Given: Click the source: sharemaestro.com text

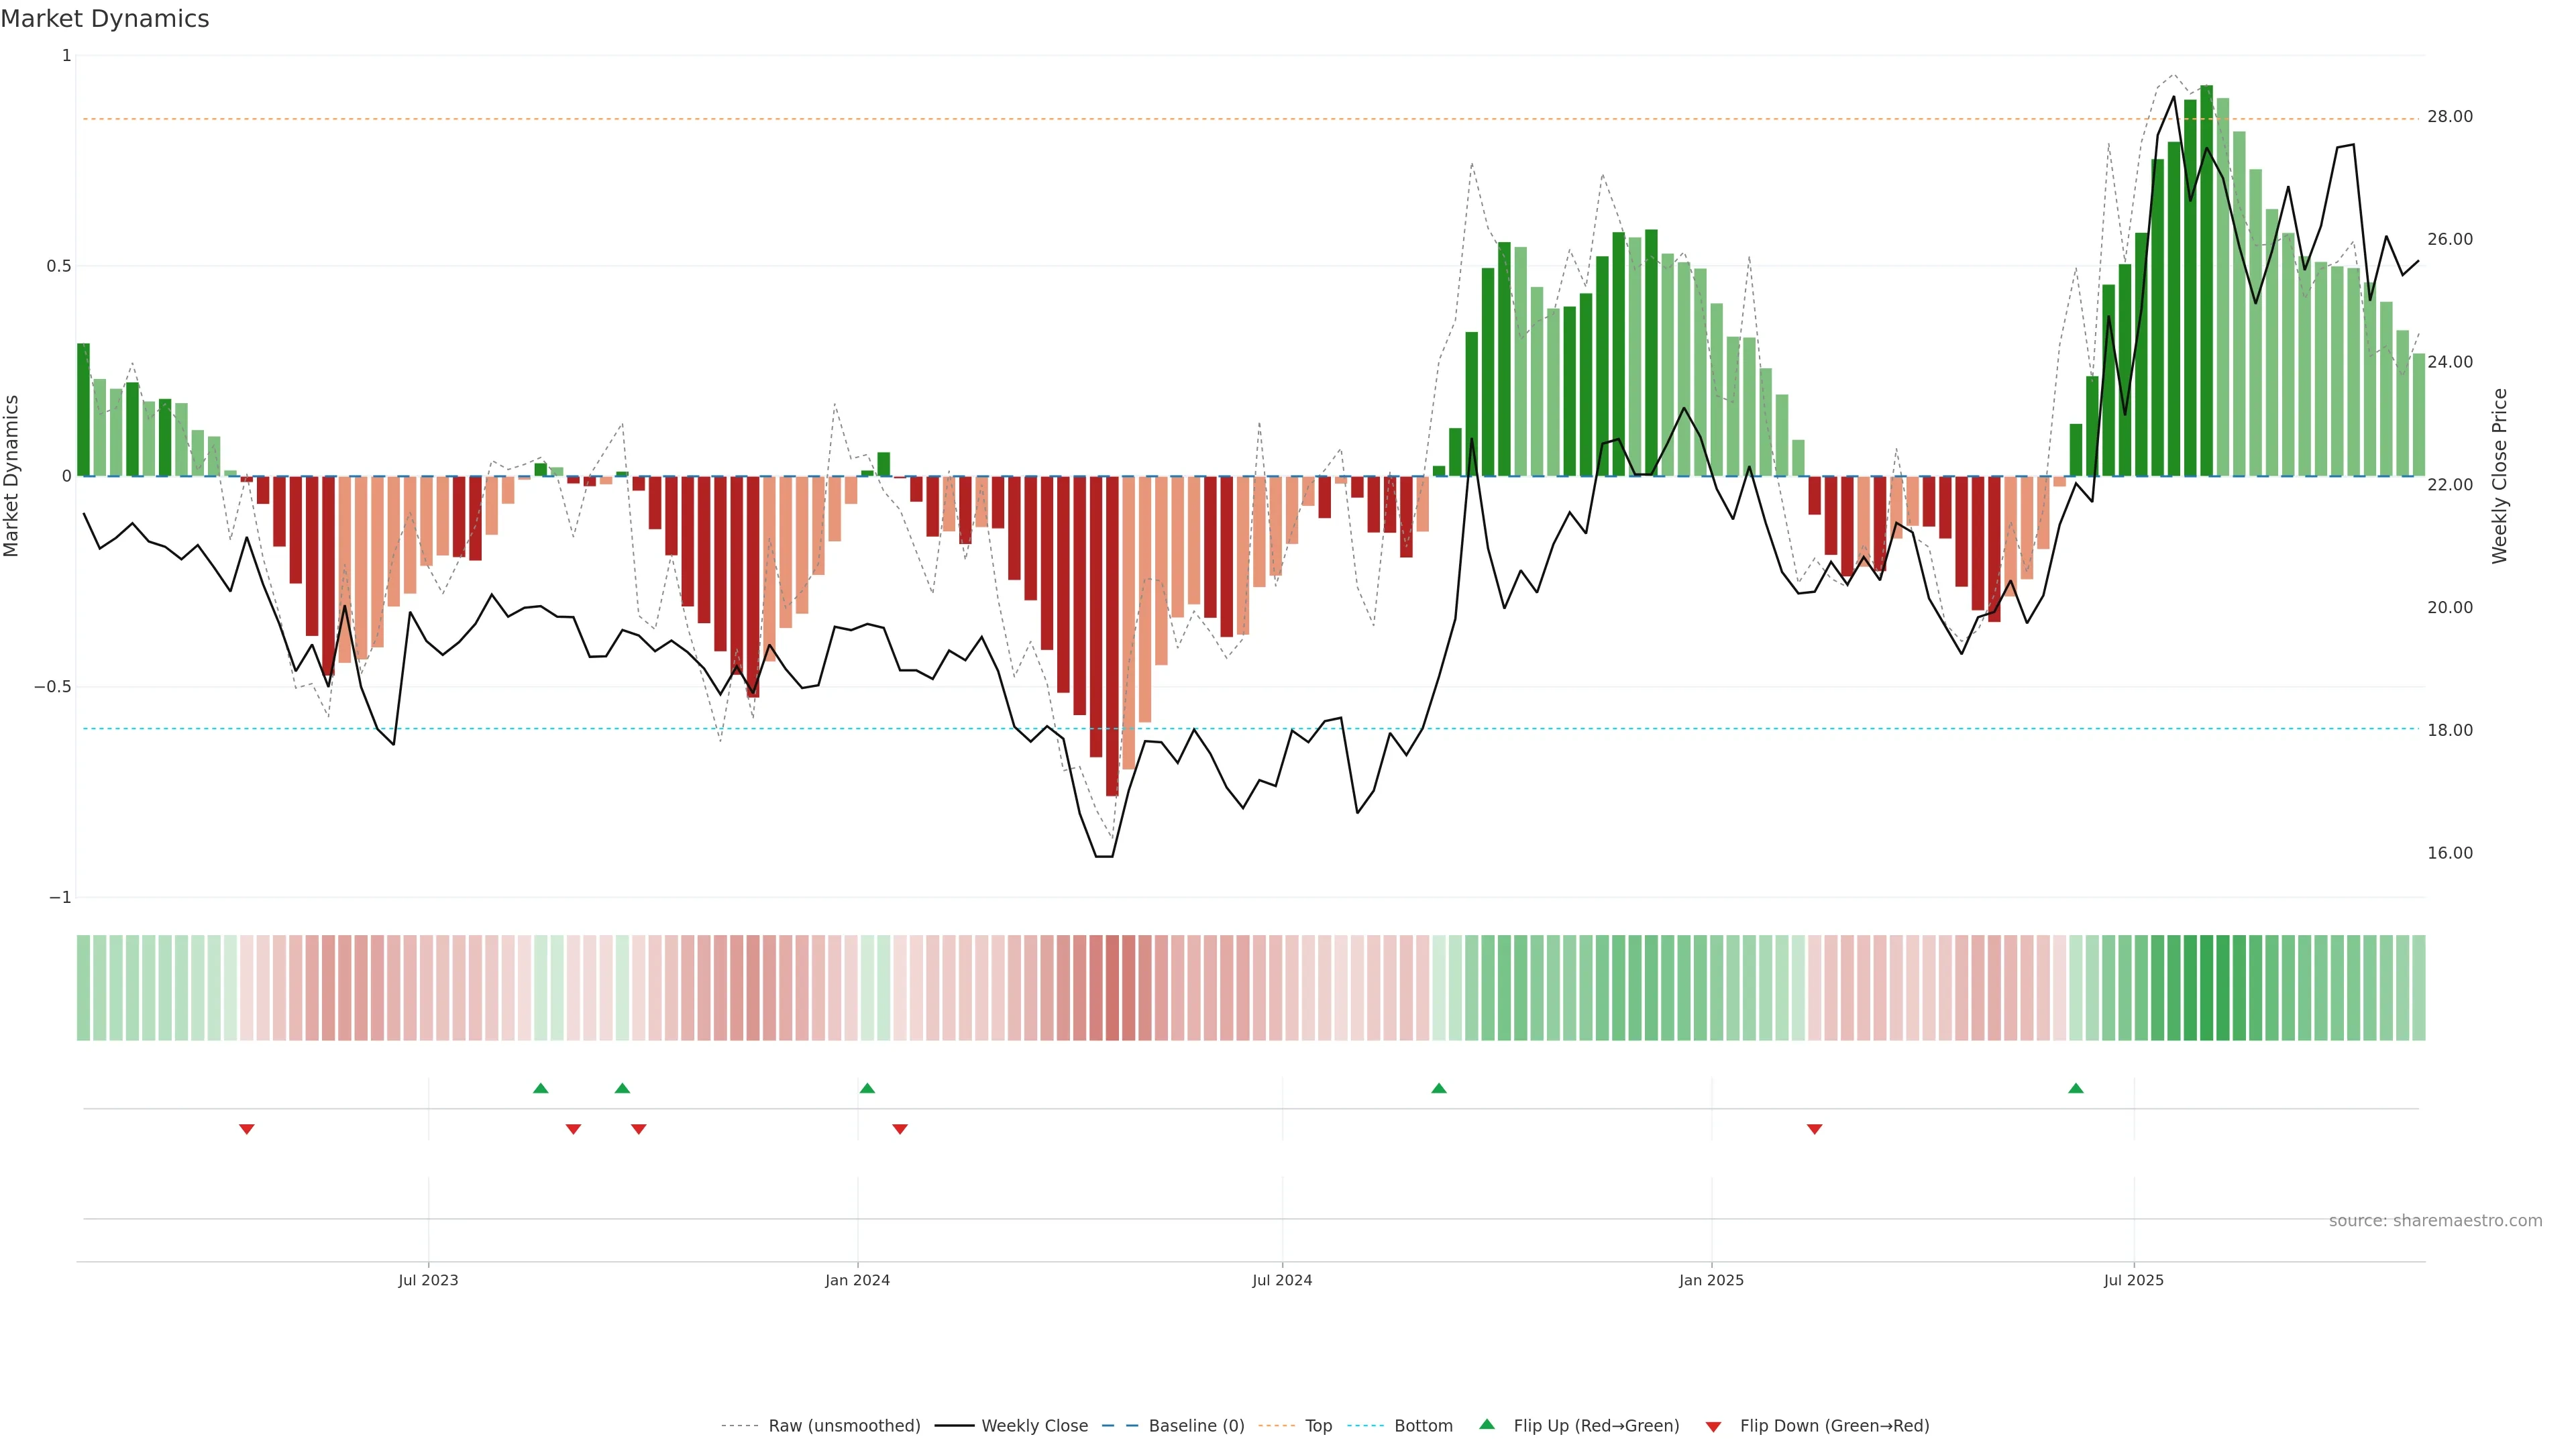Looking at the screenshot, I should point(2435,1221).
